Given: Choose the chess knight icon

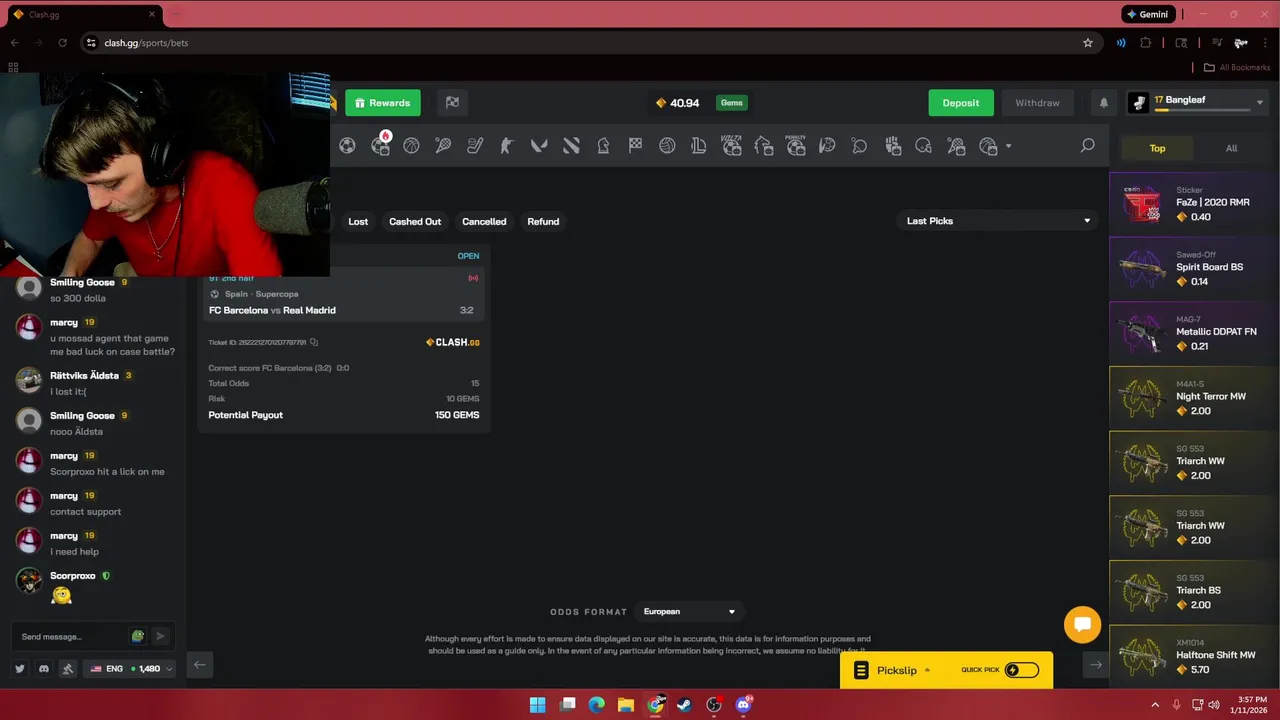Looking at the screenshot, I should coord(603,146).
